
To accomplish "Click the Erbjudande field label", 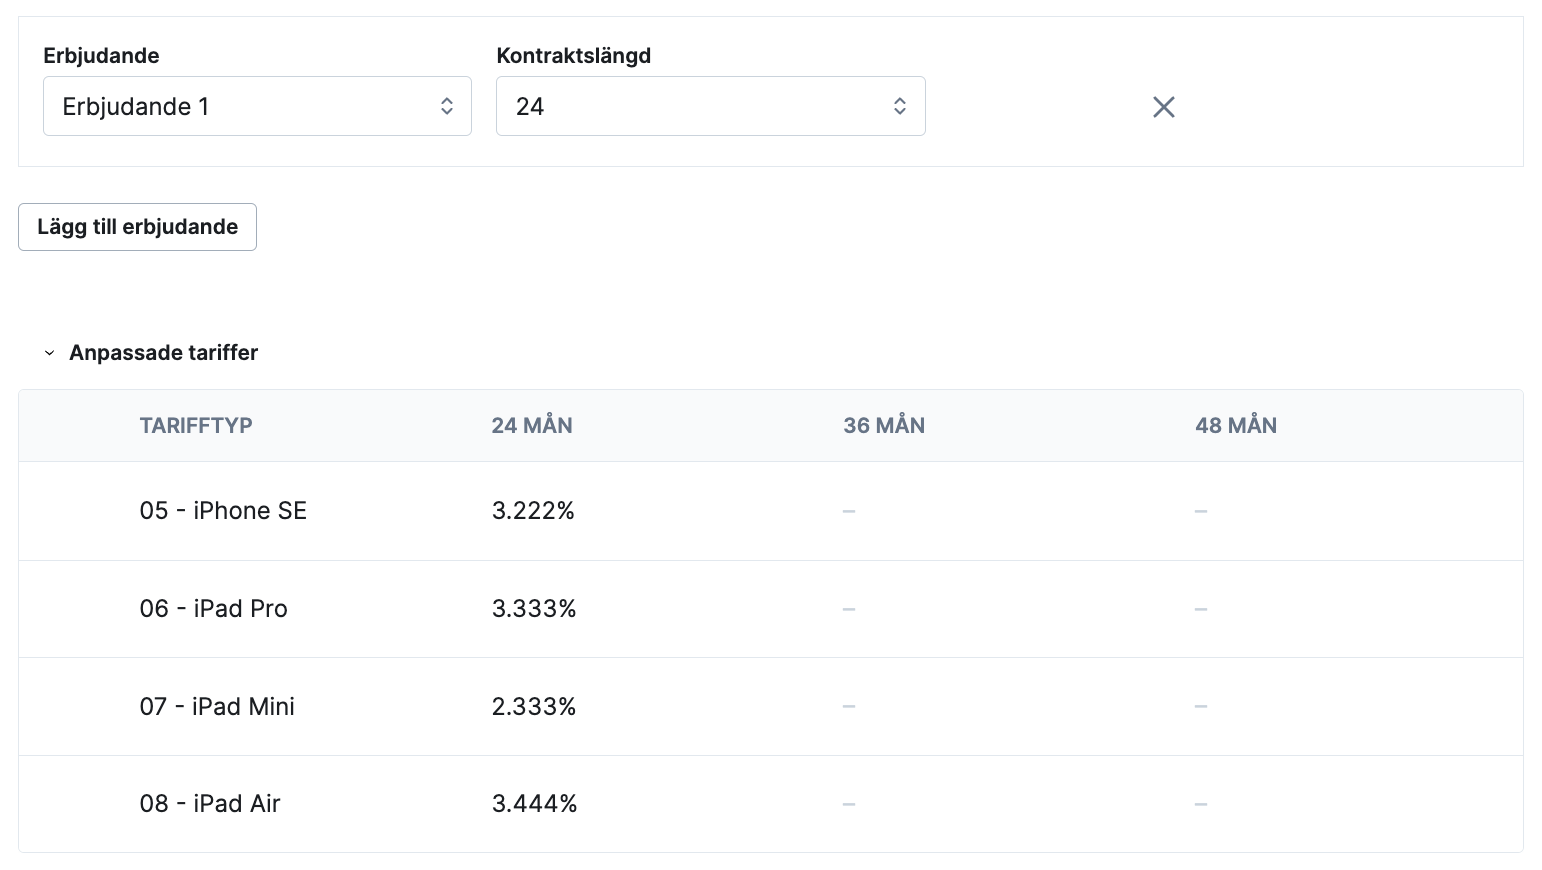I will tap(101, 56).
